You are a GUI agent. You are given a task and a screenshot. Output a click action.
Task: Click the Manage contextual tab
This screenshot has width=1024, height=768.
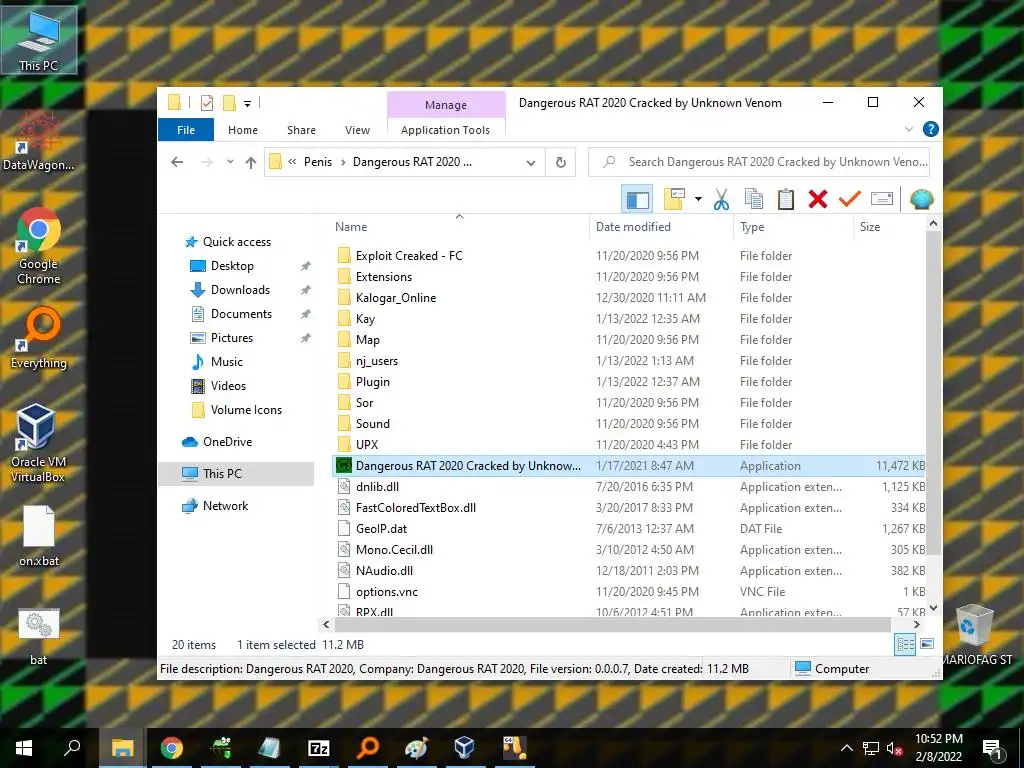[446, 104]
